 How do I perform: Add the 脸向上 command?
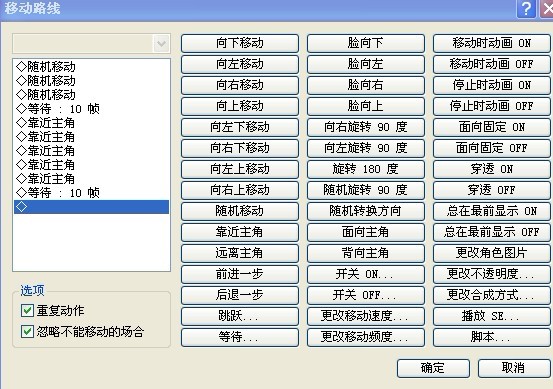pyautogui.click(x=366, y=106)
